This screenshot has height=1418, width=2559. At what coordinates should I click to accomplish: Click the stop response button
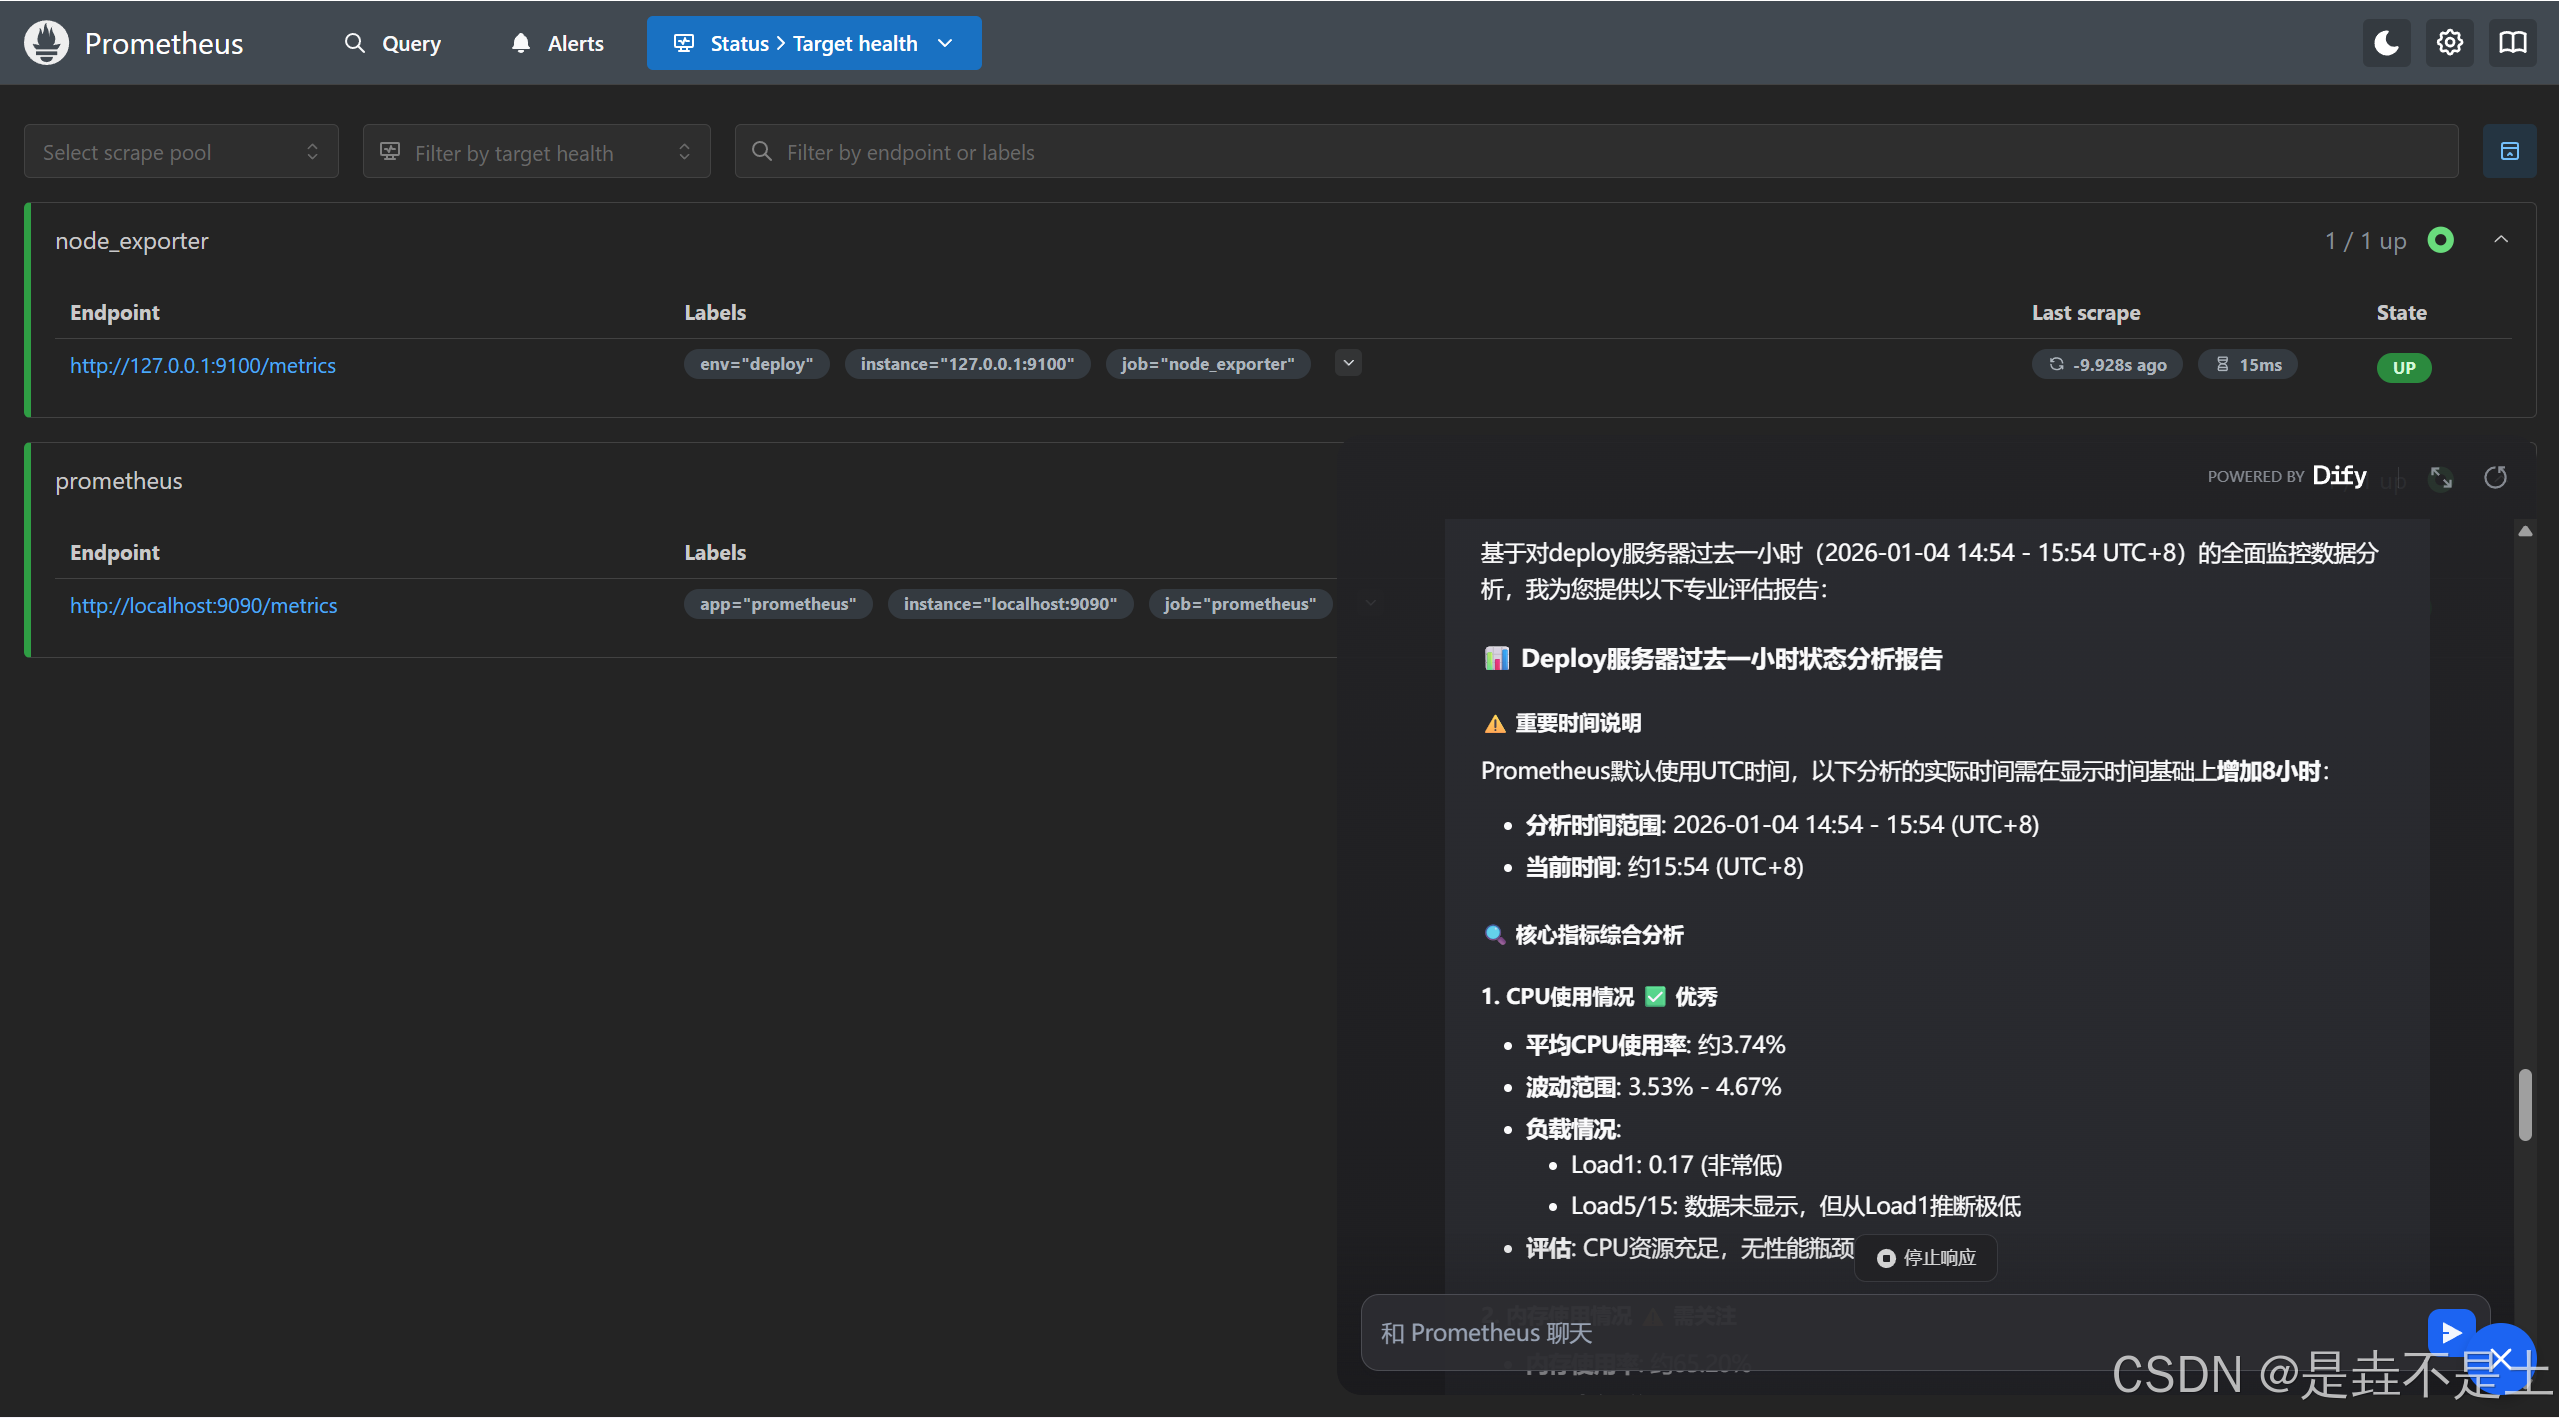(x=1926, y=1258)
